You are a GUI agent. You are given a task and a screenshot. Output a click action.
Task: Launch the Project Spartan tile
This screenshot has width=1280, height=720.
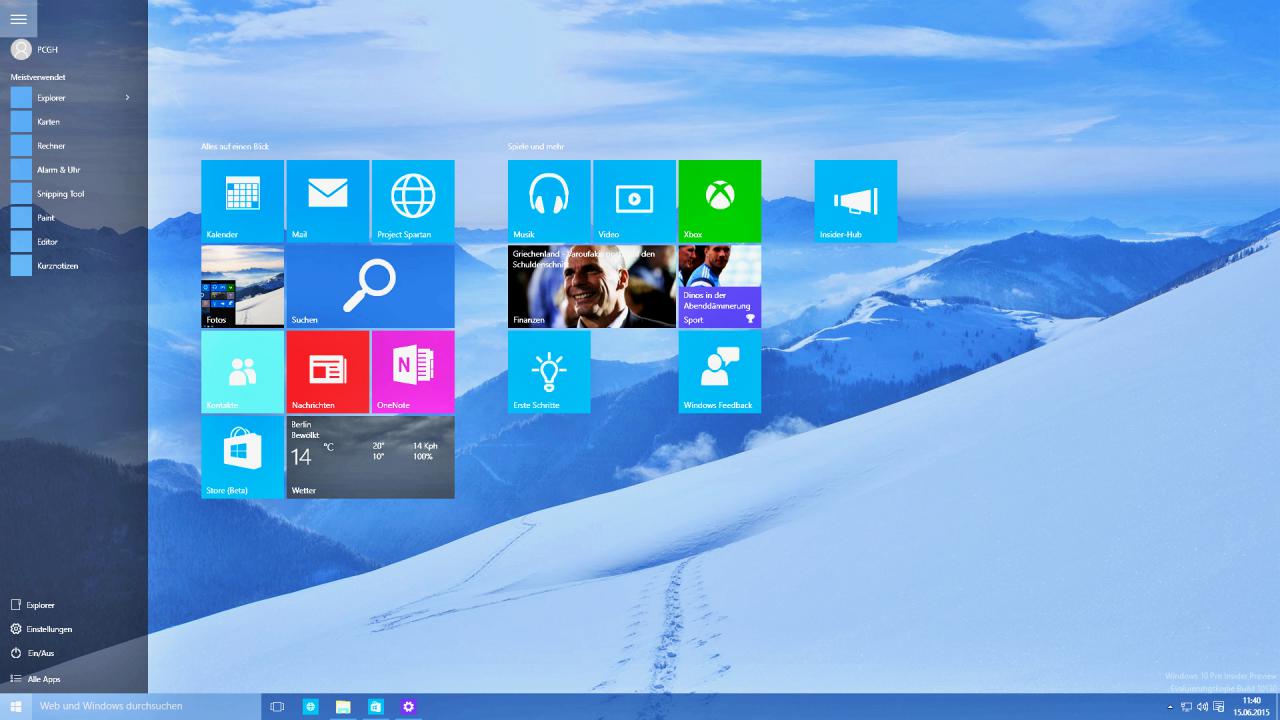point(413,201)
